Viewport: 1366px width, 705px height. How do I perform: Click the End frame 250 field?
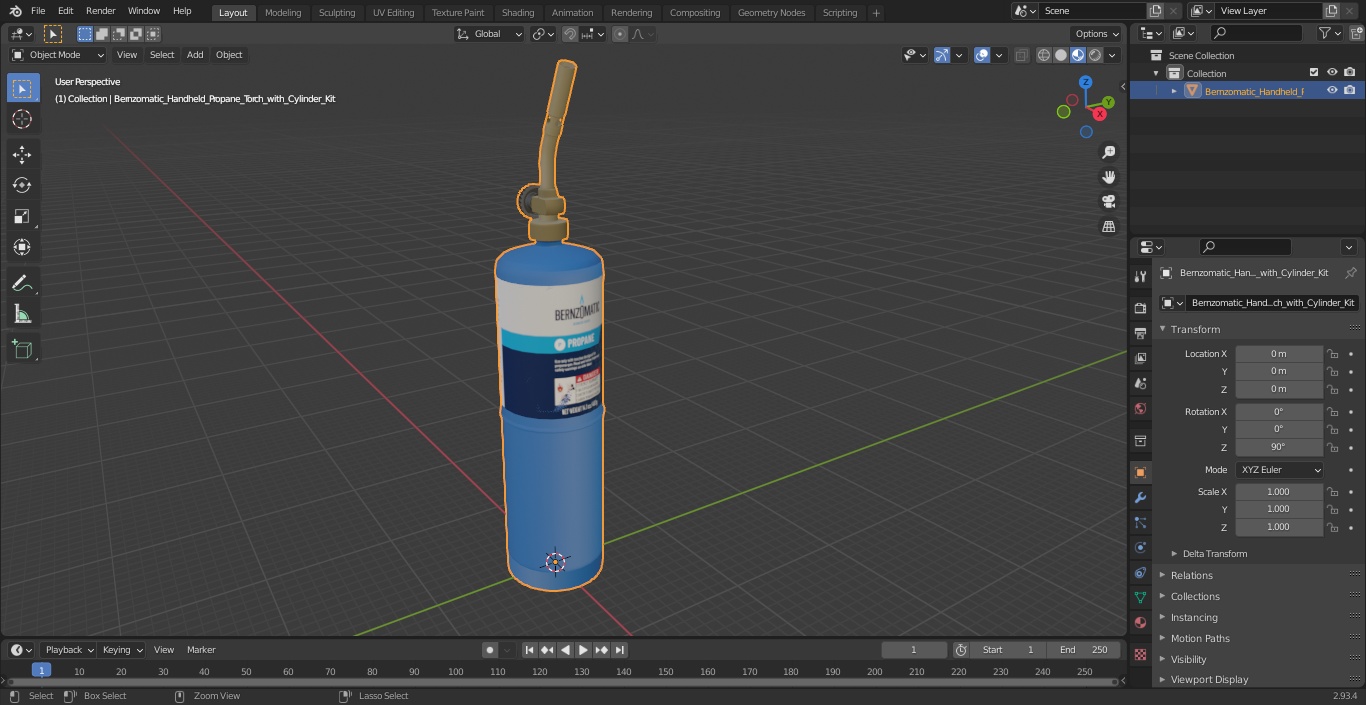[1084, 650]
